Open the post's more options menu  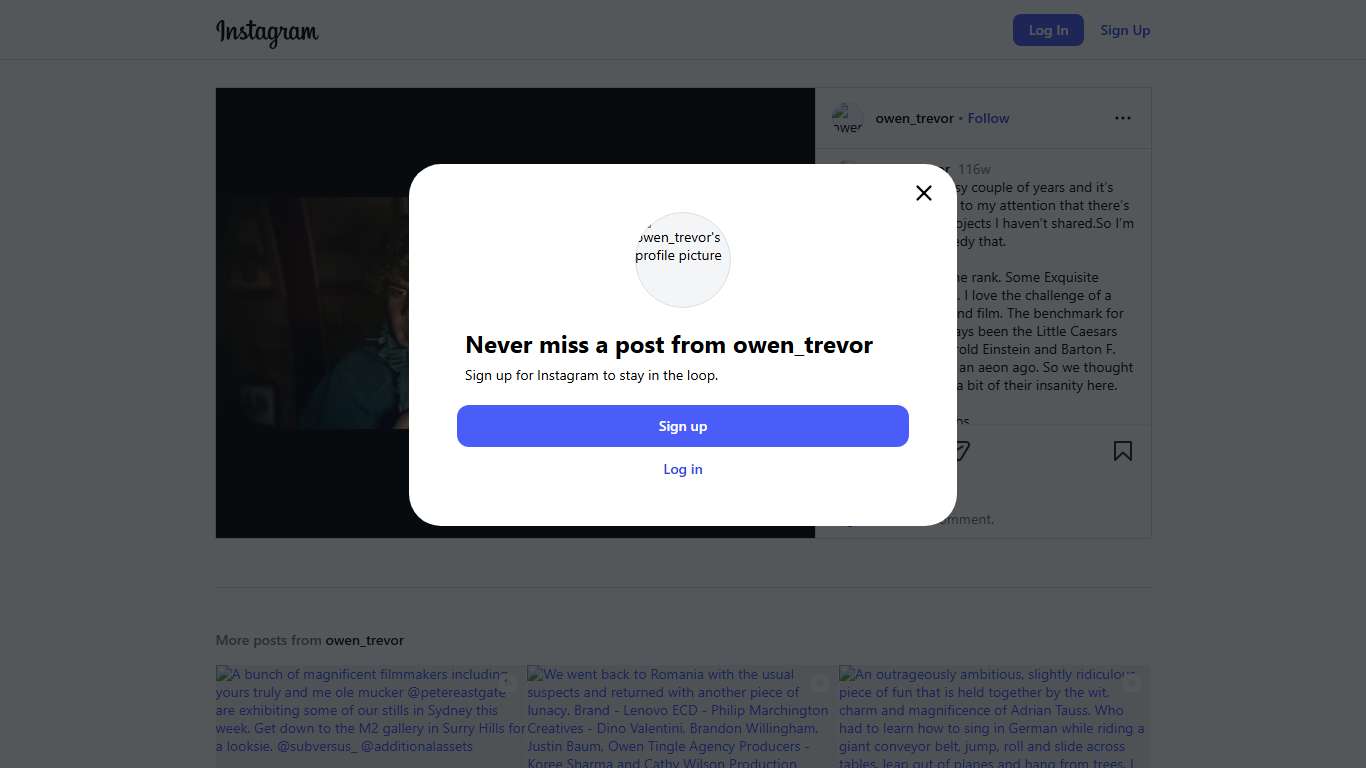1122,118
